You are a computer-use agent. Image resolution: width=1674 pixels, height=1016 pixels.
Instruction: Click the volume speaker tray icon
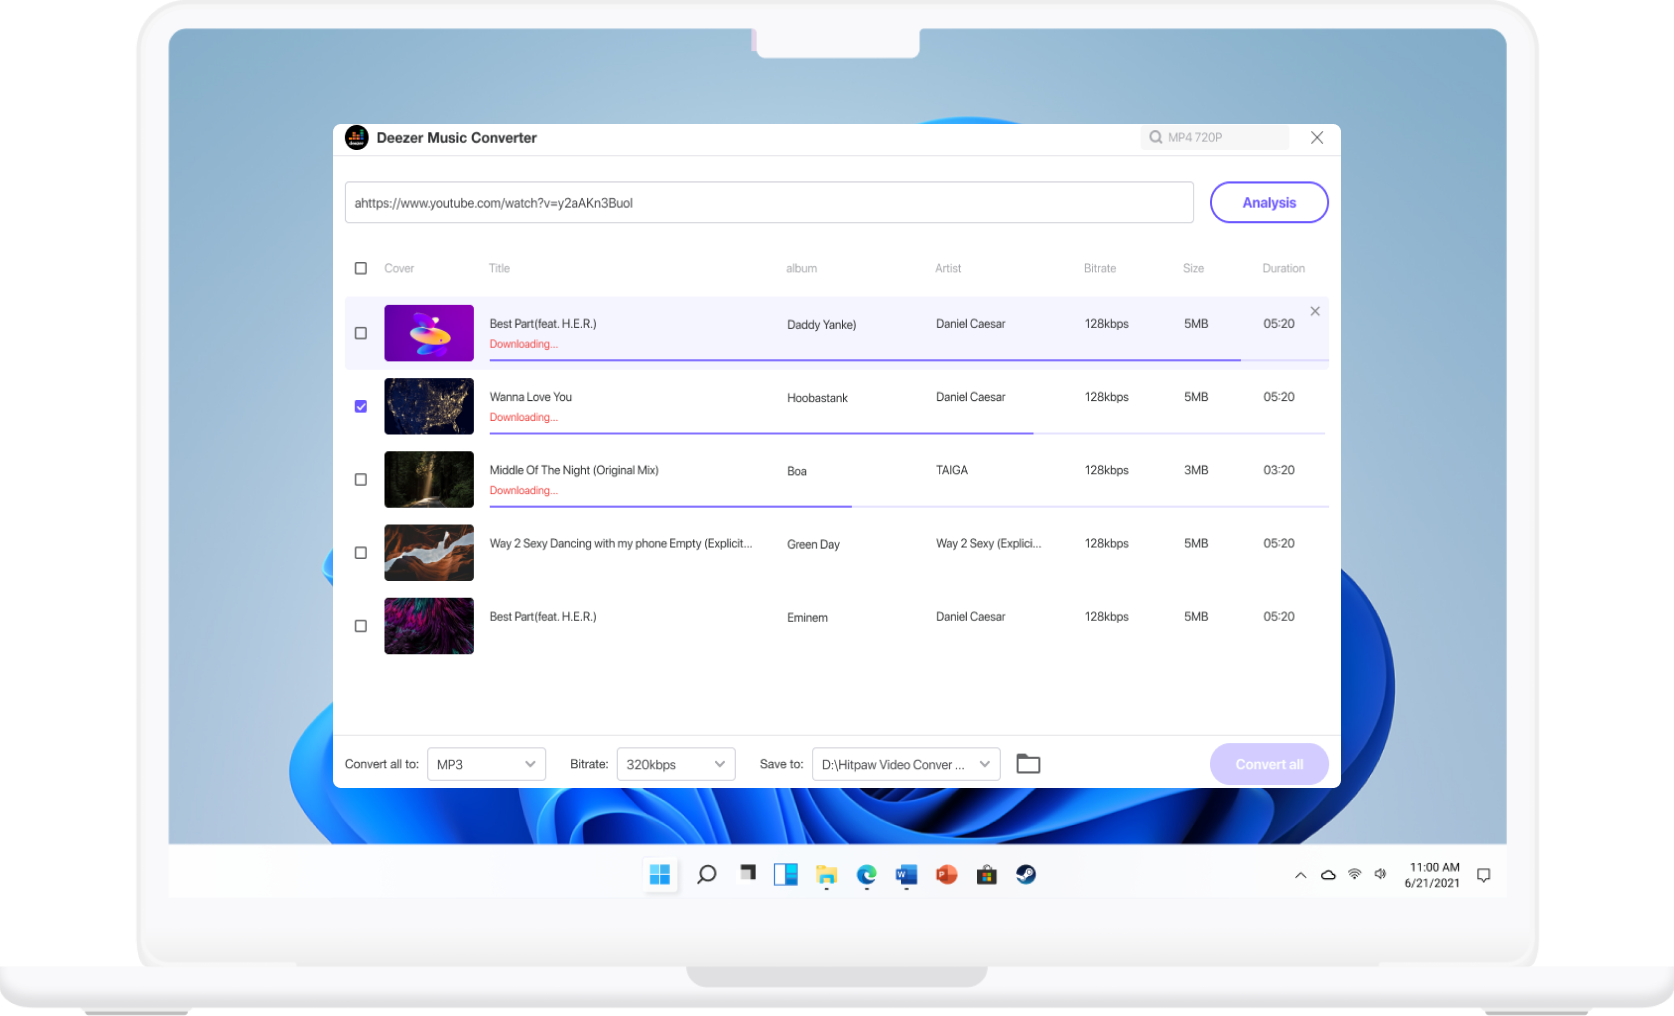coord(1381,874)
